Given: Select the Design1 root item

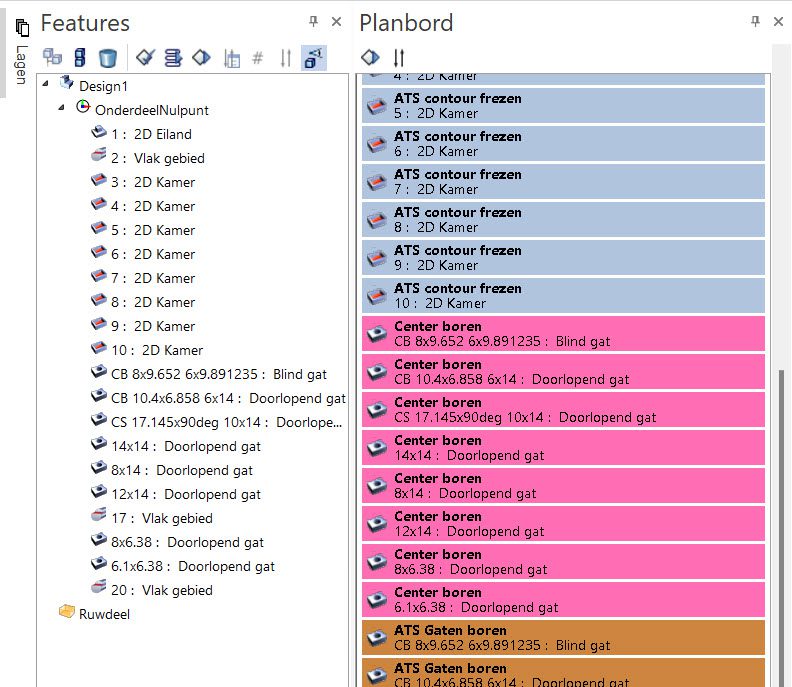Looking at the screenshot, I should [x=103, y=86].
